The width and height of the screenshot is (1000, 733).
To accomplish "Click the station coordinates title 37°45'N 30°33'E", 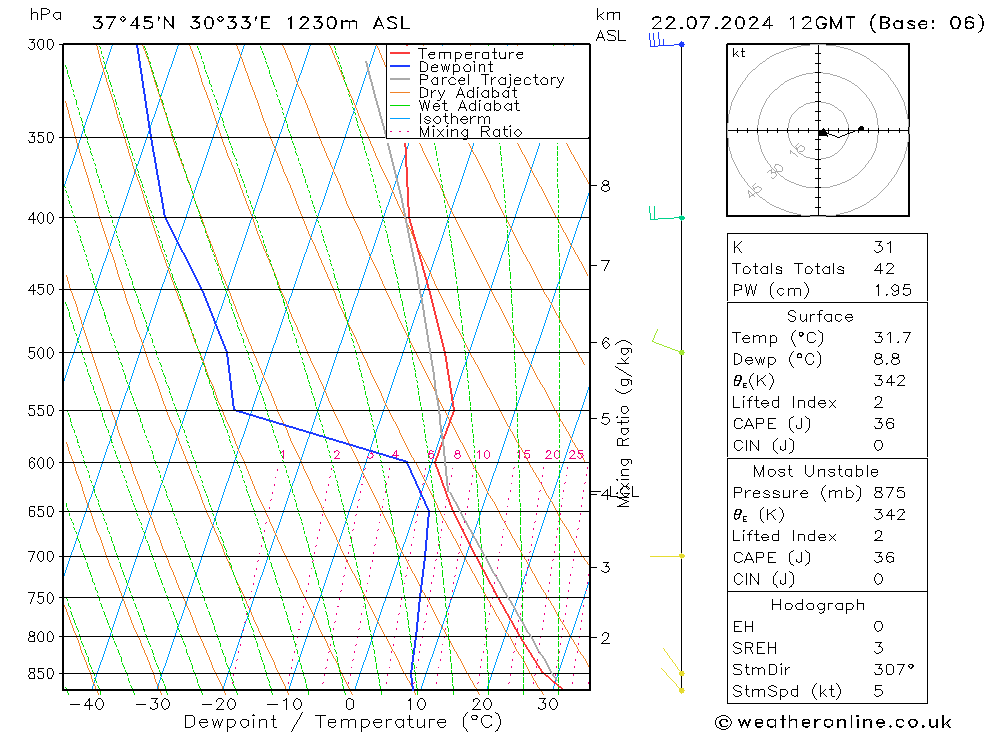I will pos(181,23).
